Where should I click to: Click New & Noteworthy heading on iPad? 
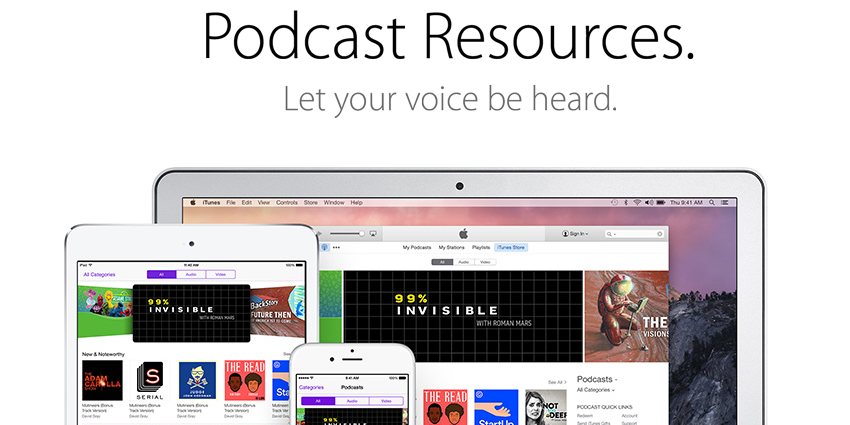pos(103,355)
